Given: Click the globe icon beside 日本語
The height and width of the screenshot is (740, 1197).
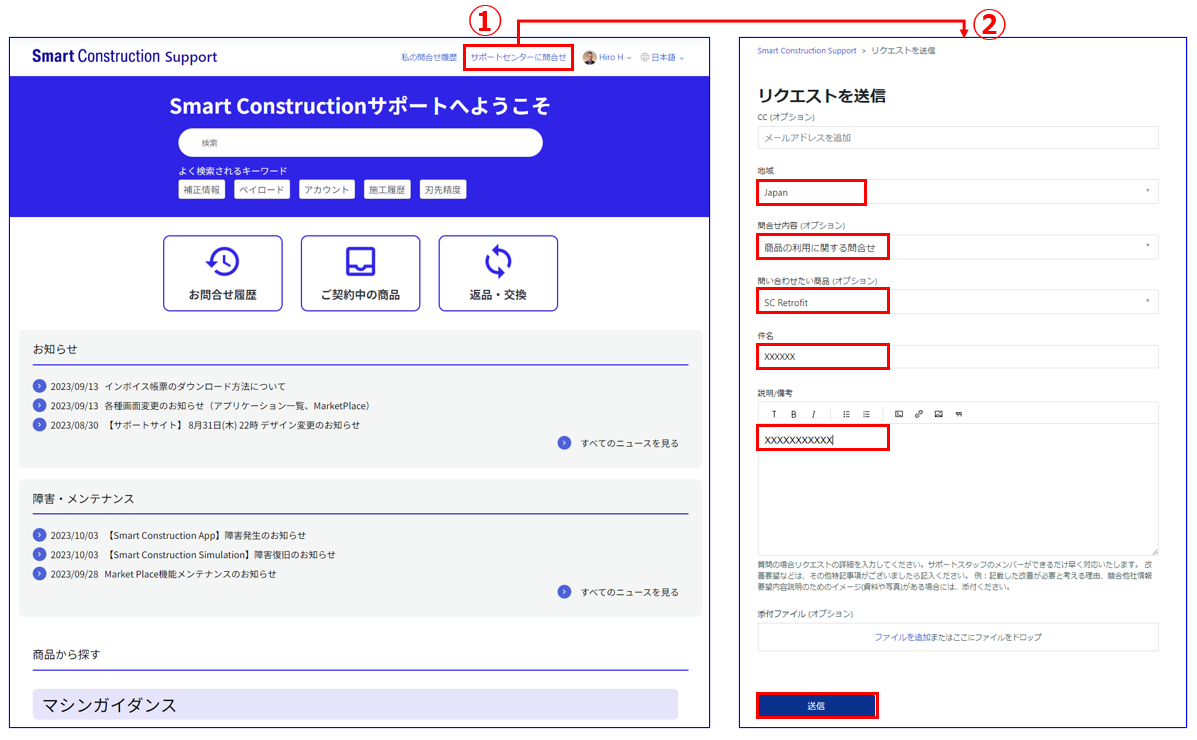Looking at the screenshot, I should (x=644, y=57).
